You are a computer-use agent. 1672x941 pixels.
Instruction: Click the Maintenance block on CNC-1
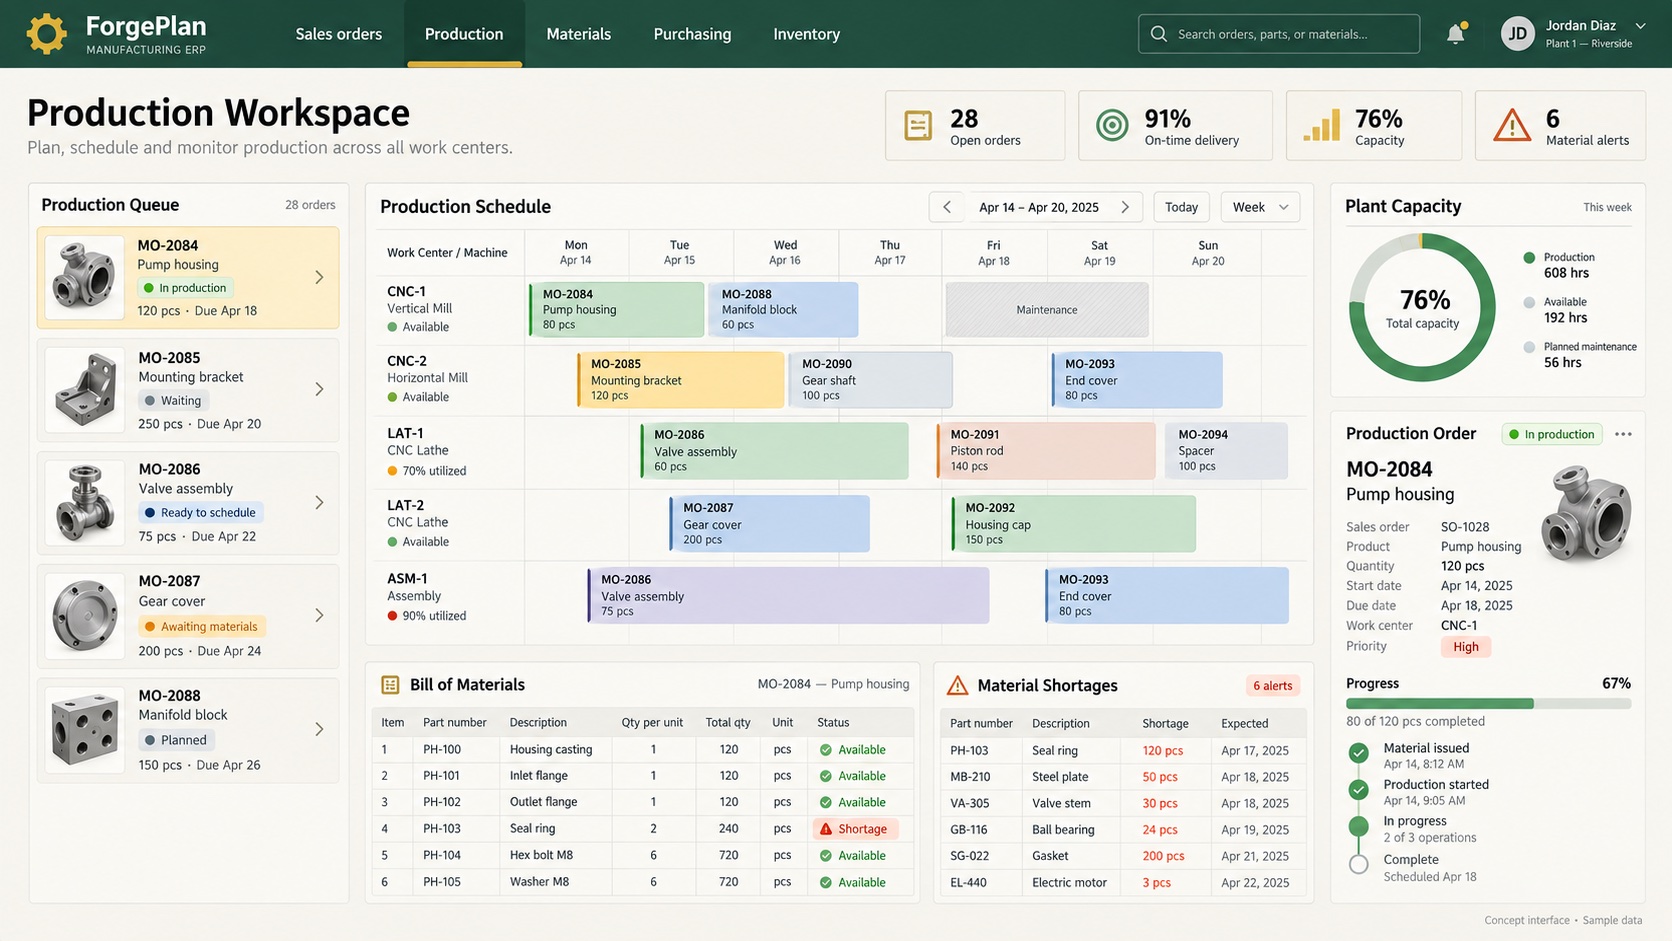1047,310
